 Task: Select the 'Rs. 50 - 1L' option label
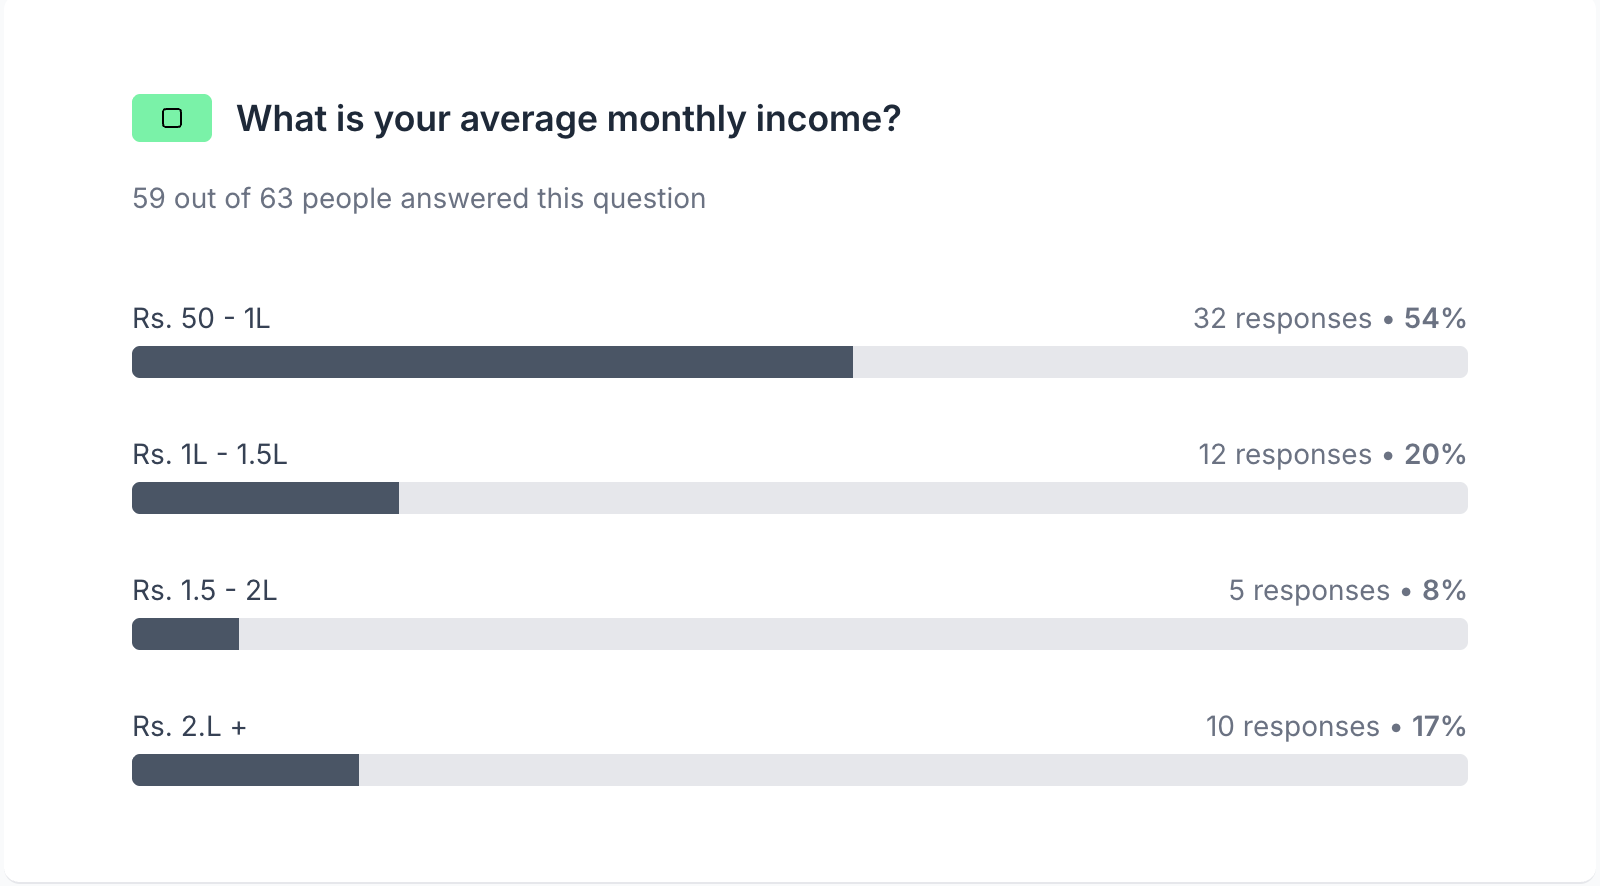coord(201,318)
